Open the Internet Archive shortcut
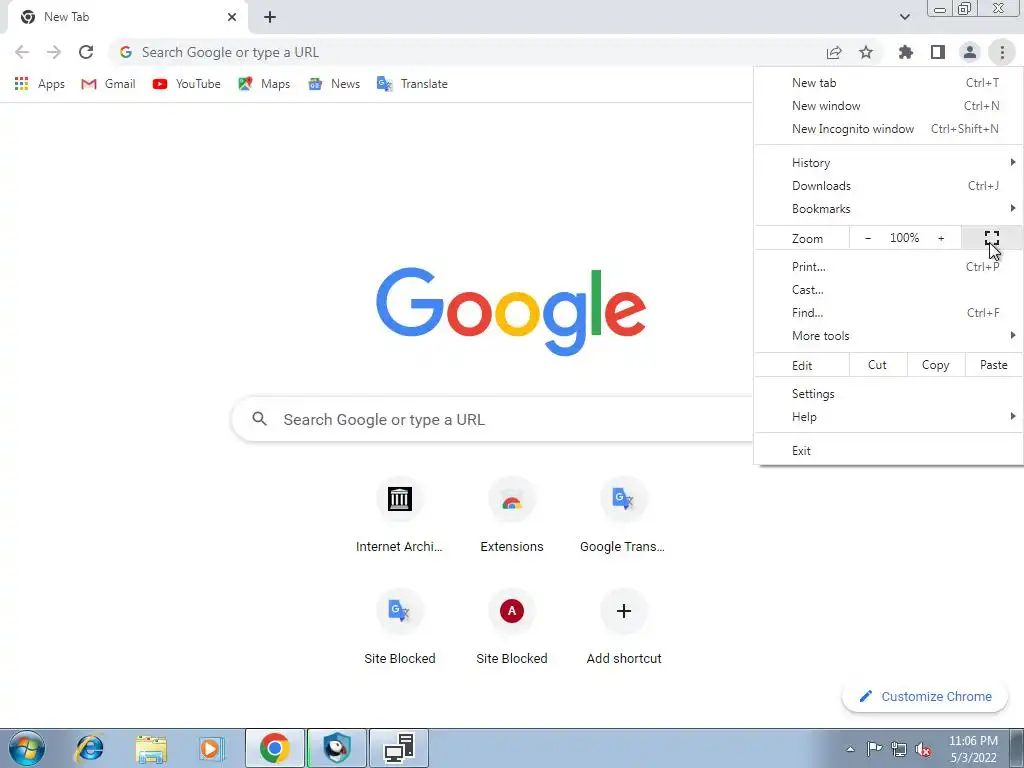This screenshot has width=1024, height=768. [399, 515]
